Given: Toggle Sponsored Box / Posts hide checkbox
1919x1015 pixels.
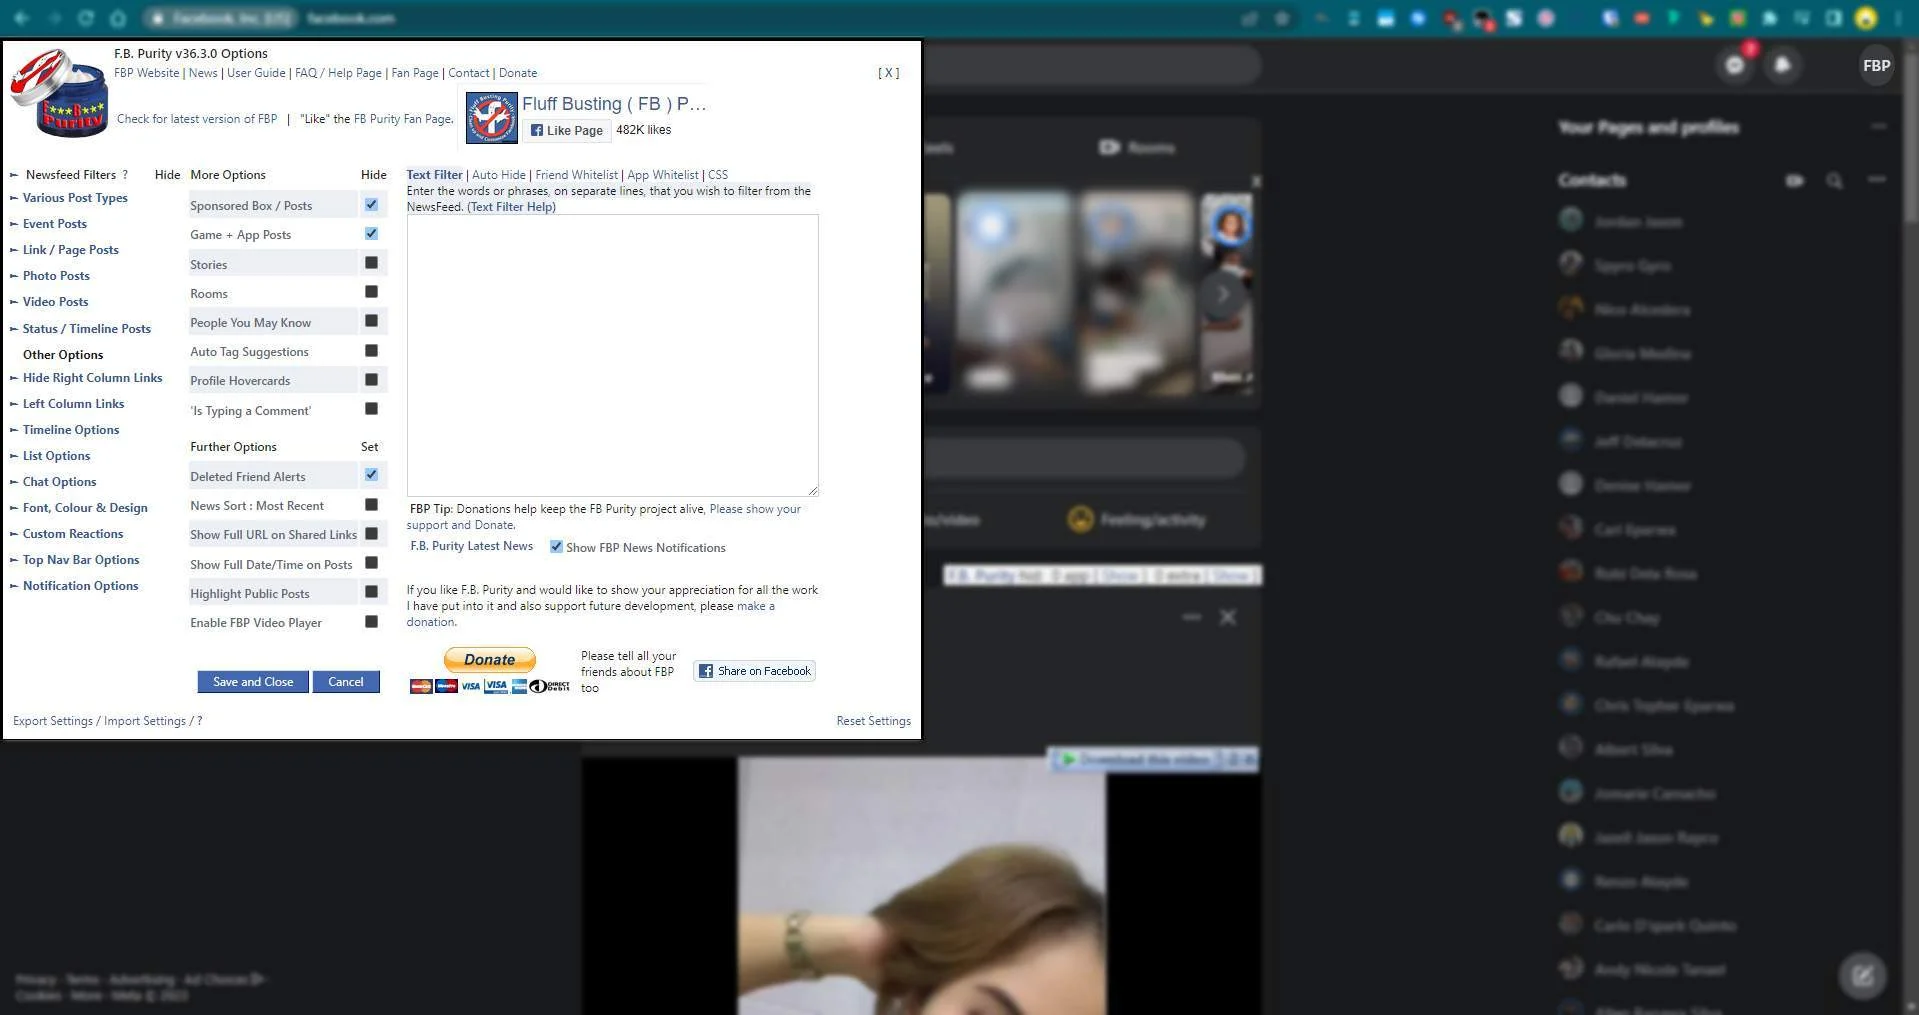Looking at the screenshot, I should (x=371, y=205).
